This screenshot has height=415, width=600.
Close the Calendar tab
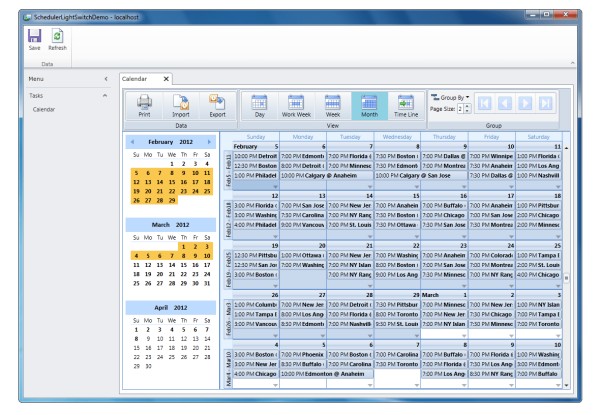click(x=166, y=78)
